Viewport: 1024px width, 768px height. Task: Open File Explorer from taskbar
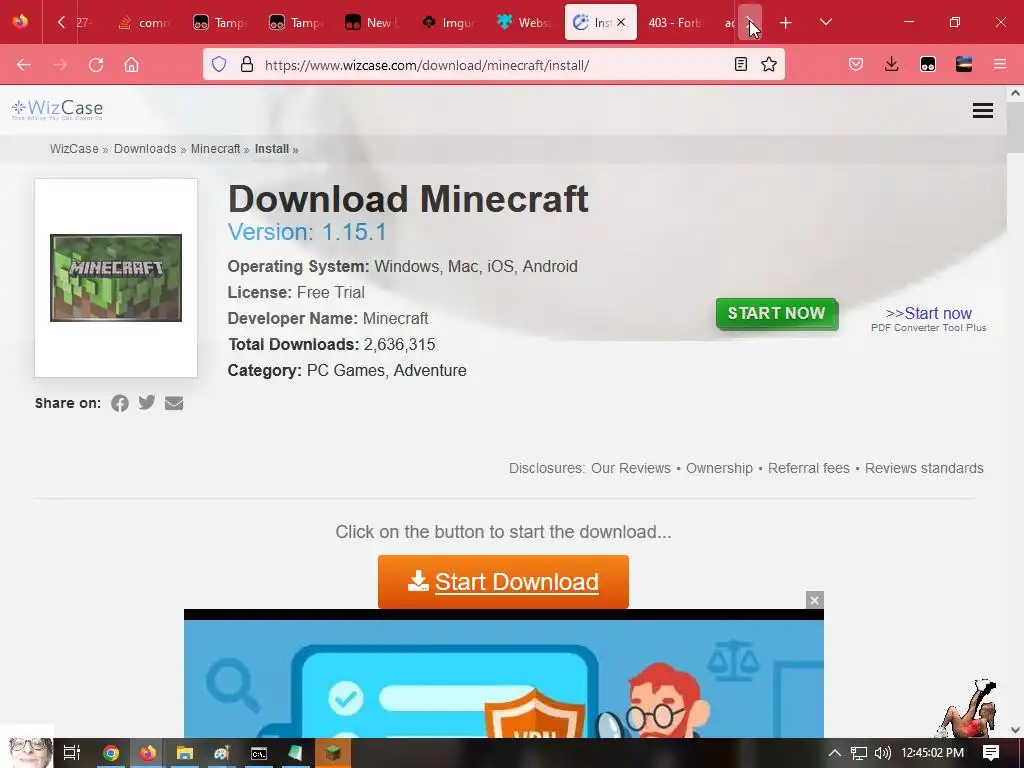[x=185, y=753]
